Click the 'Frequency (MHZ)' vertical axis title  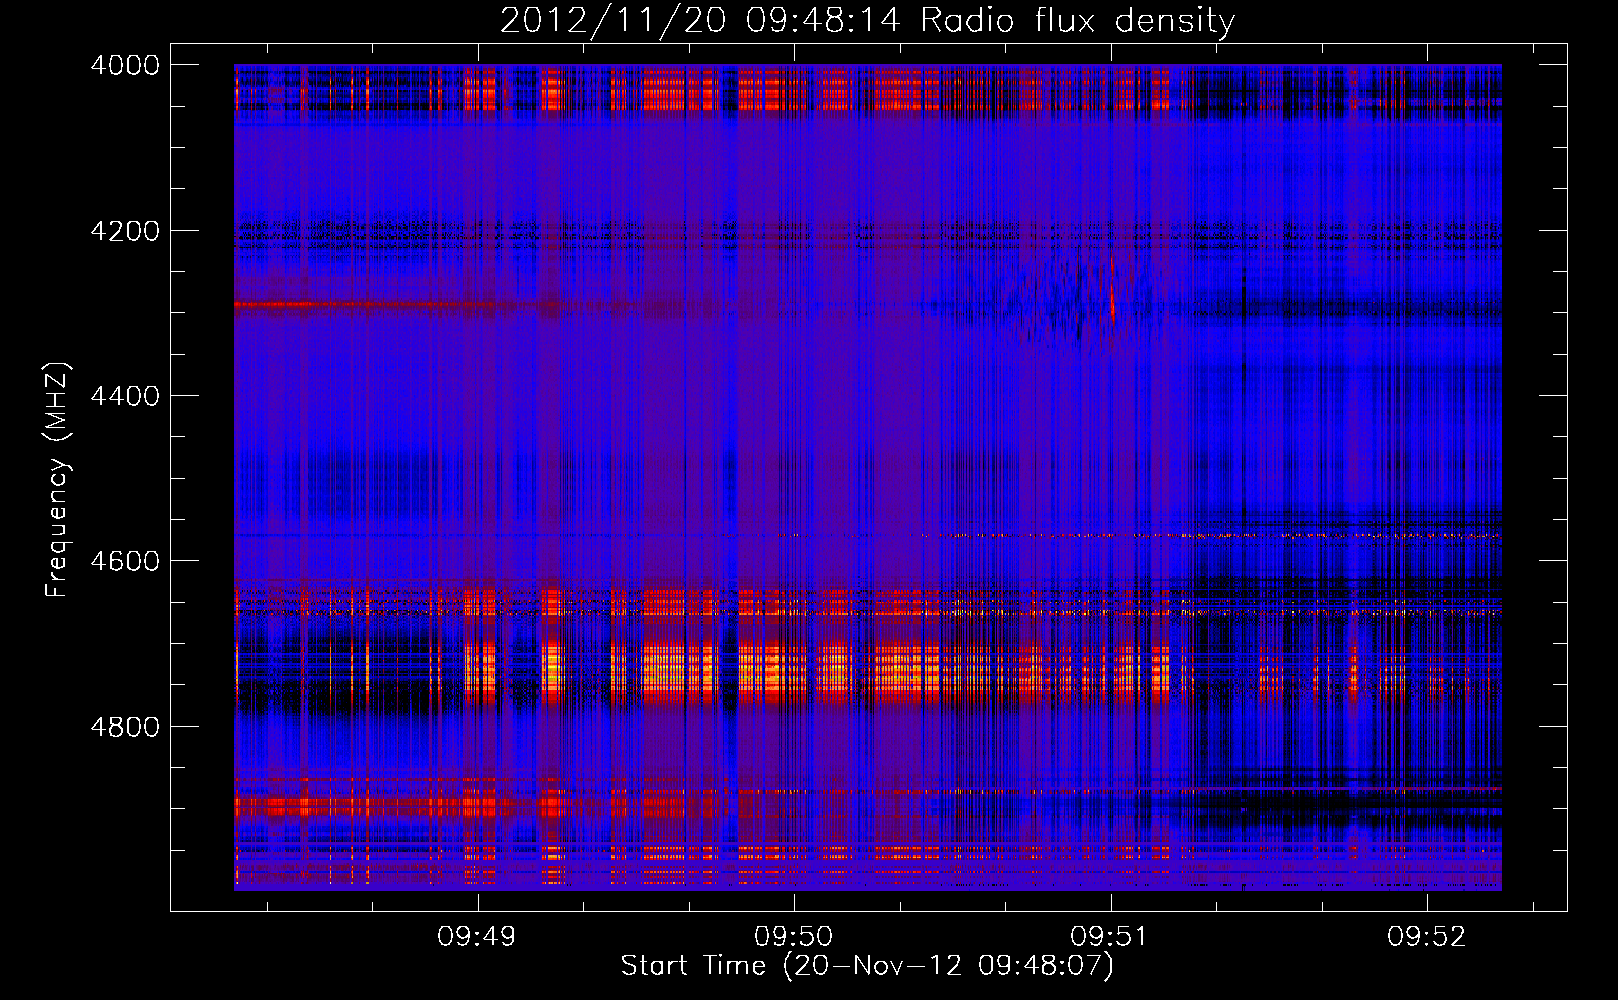[58, 480]
